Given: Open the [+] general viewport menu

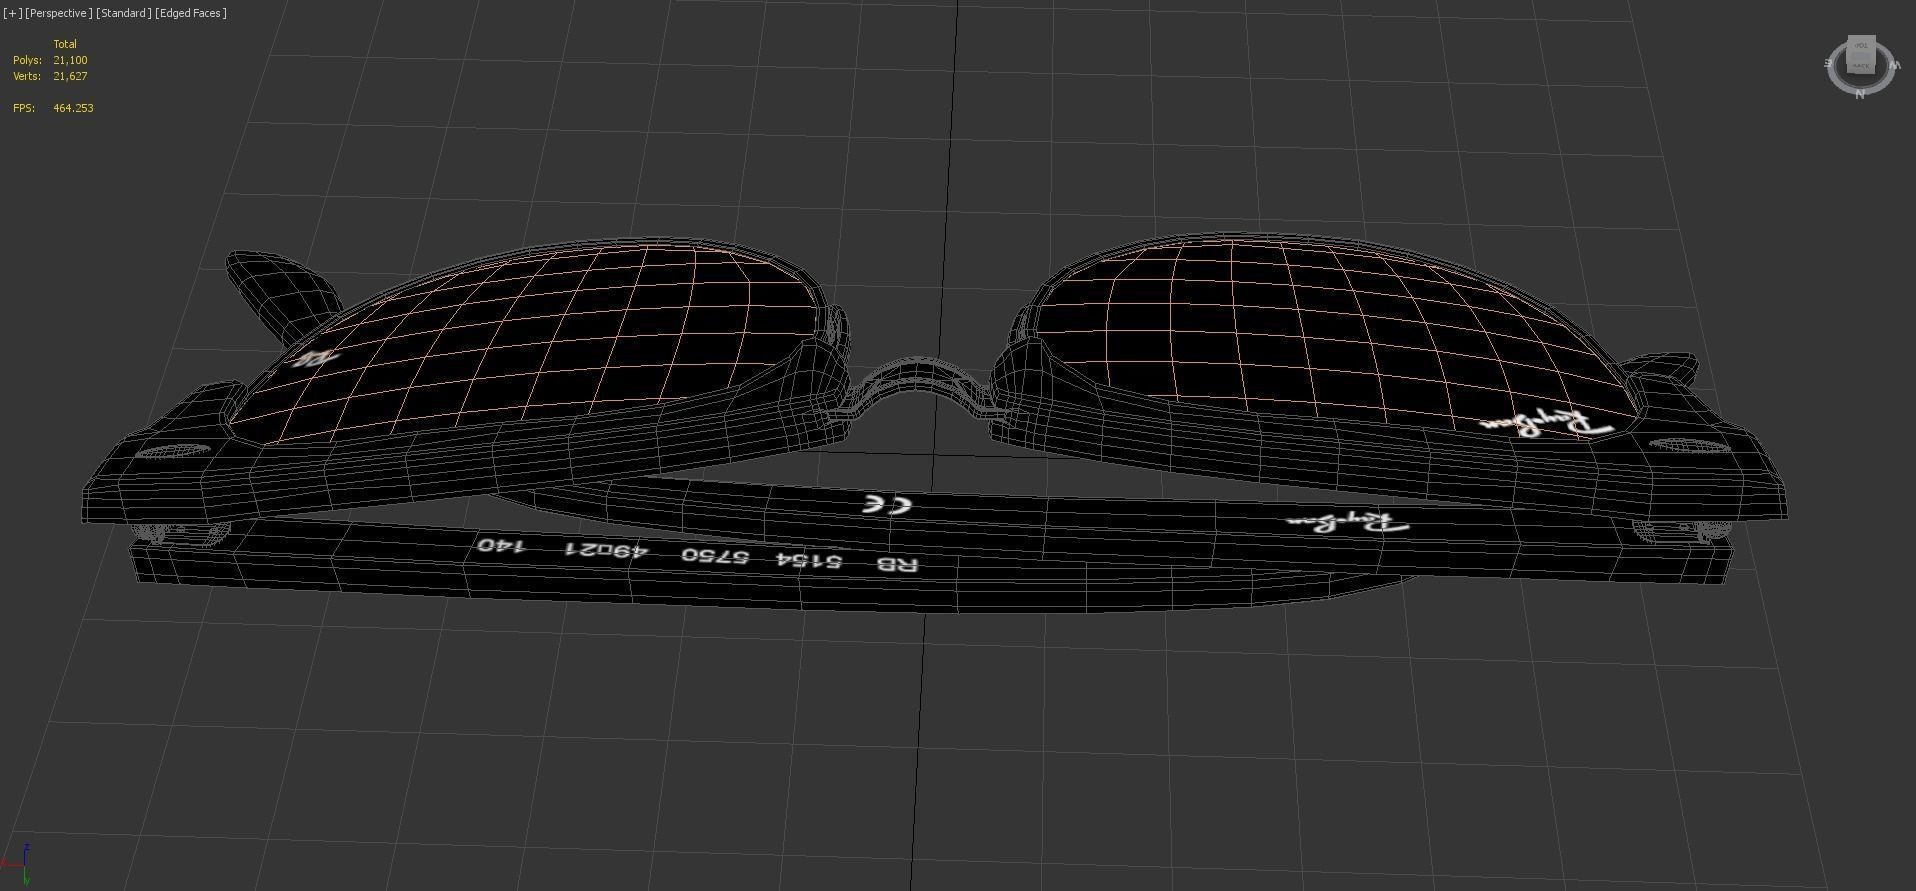Looking at the screenshot, I should point(12,13).
